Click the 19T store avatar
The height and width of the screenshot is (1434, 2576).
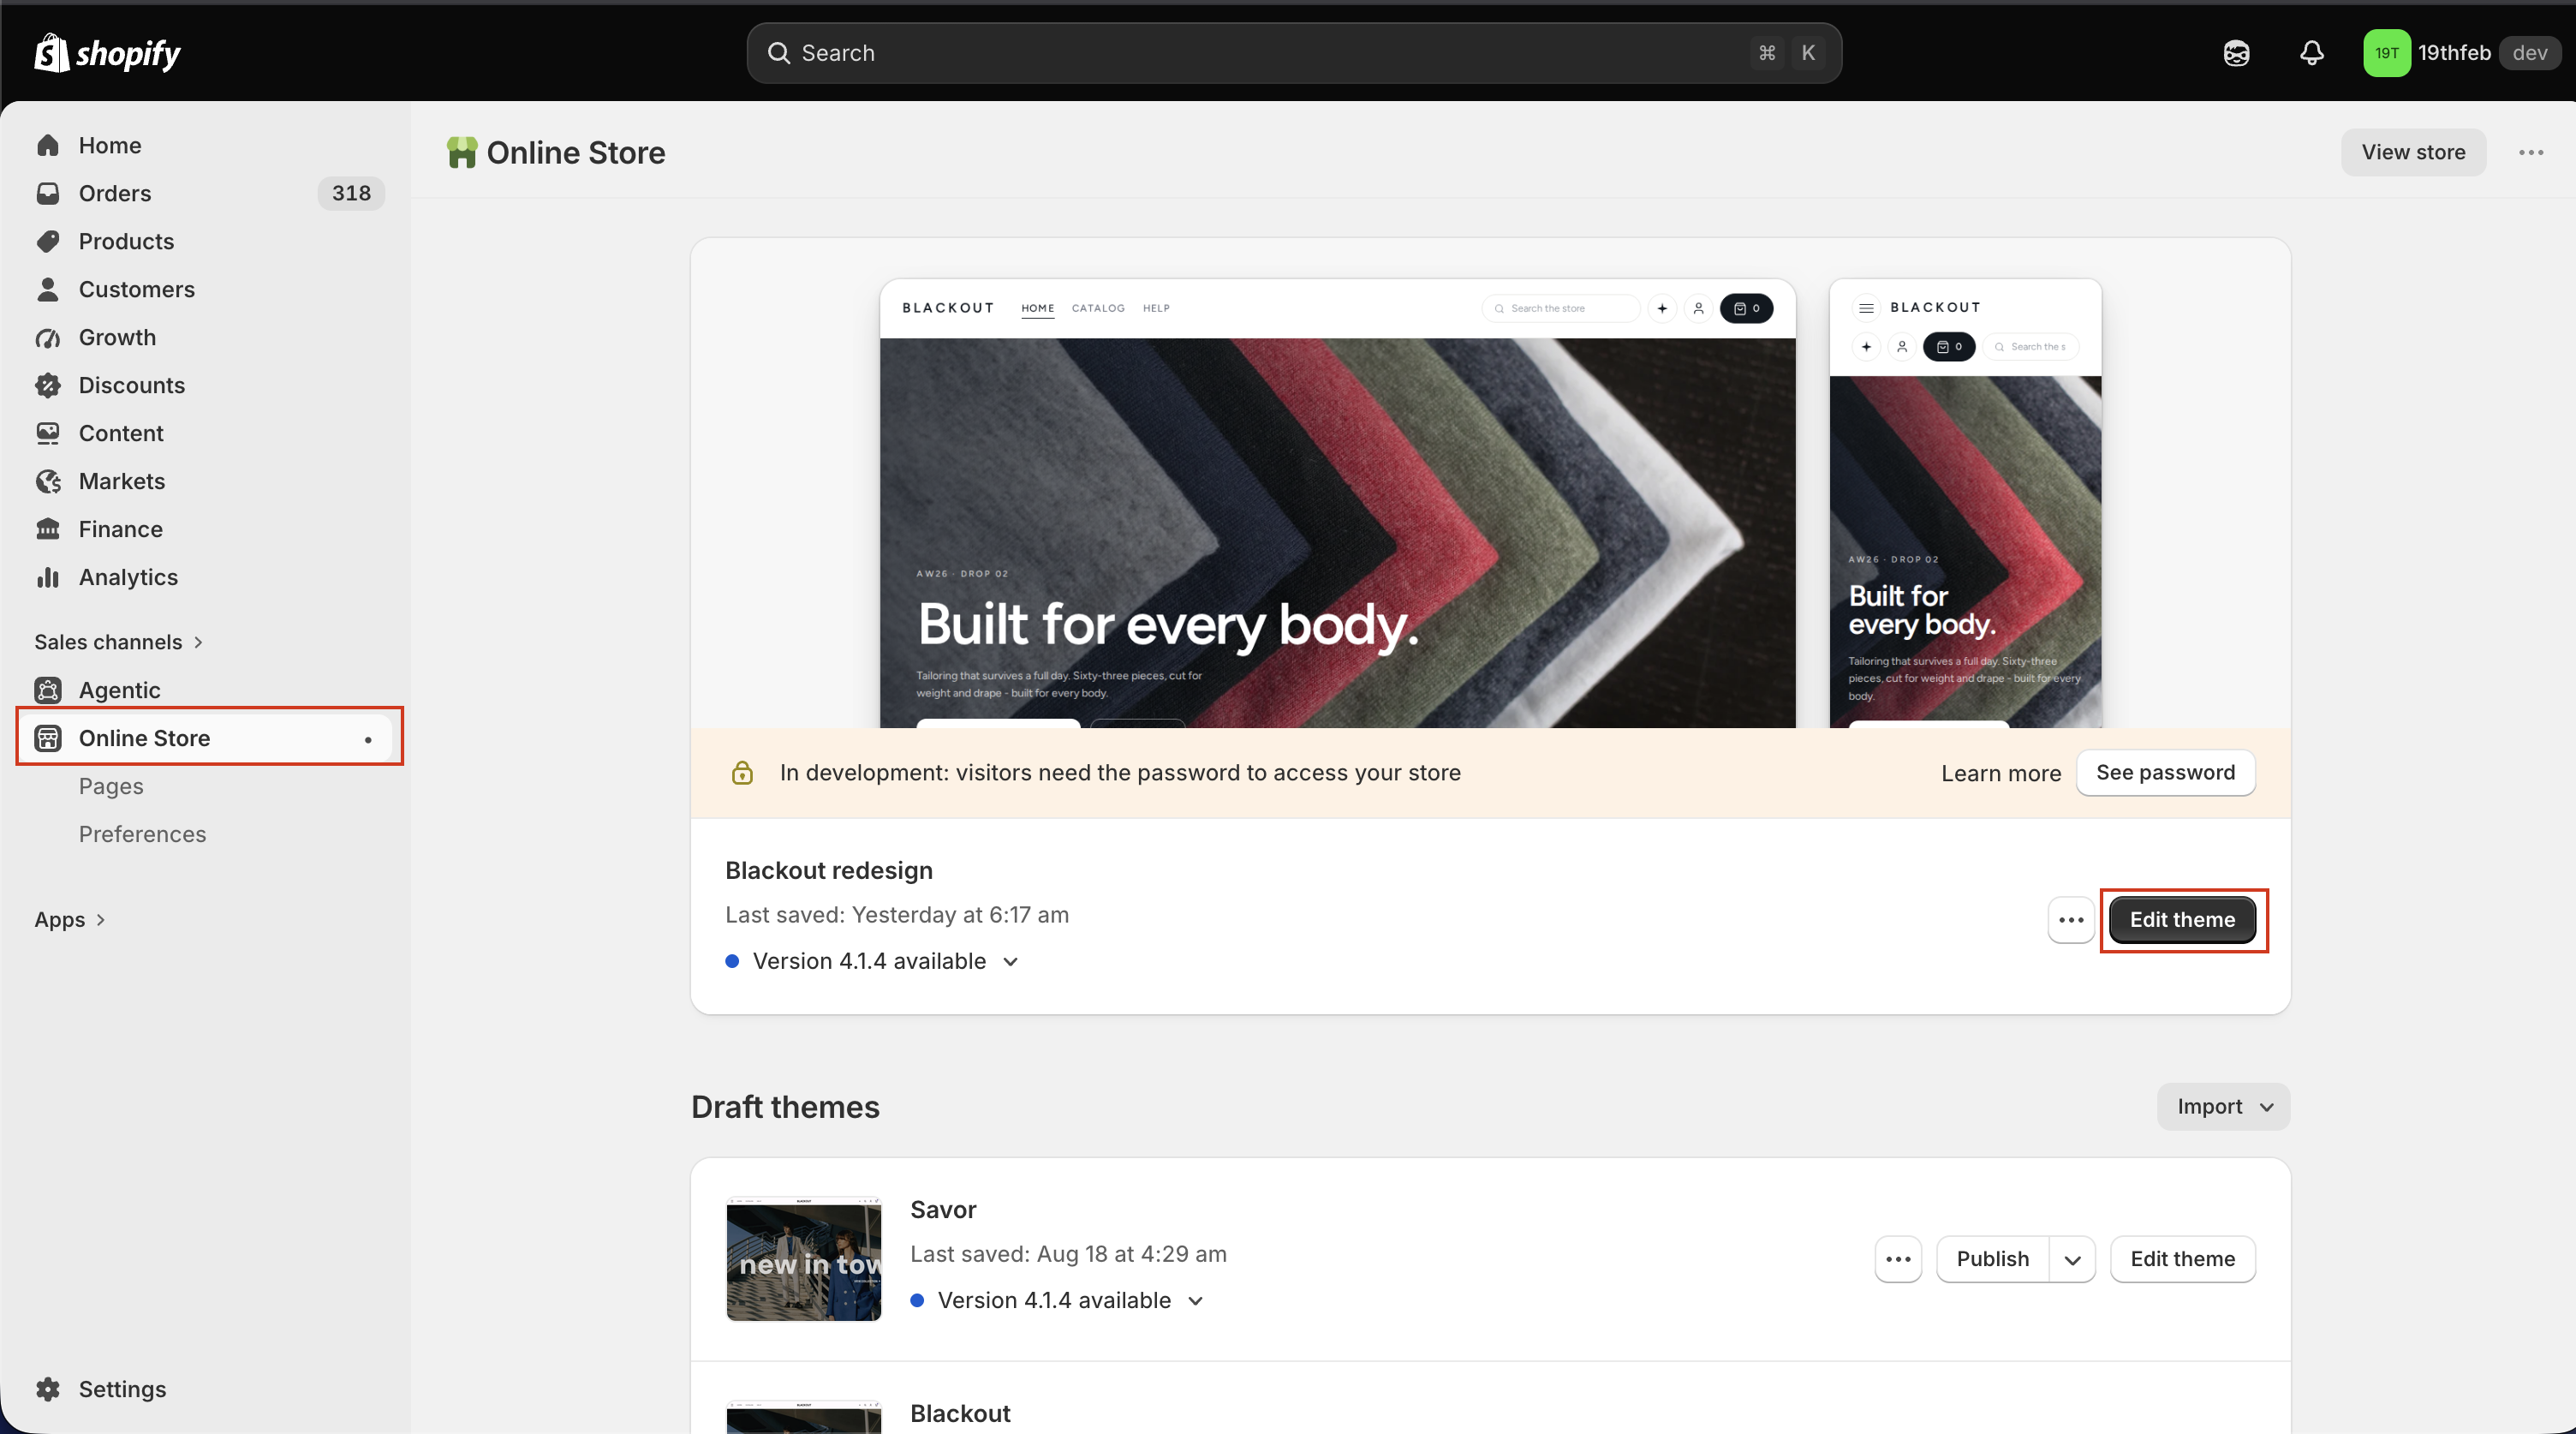coord(2386,53)
